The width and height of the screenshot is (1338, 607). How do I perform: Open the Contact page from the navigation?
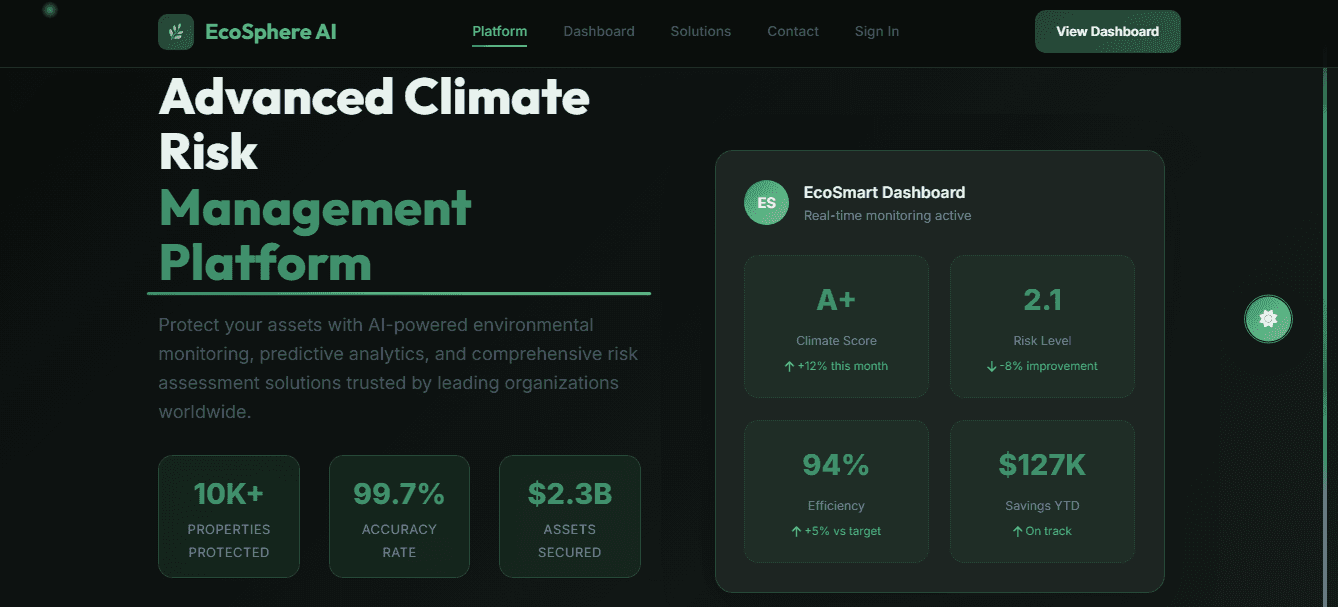tap(793, 31)
